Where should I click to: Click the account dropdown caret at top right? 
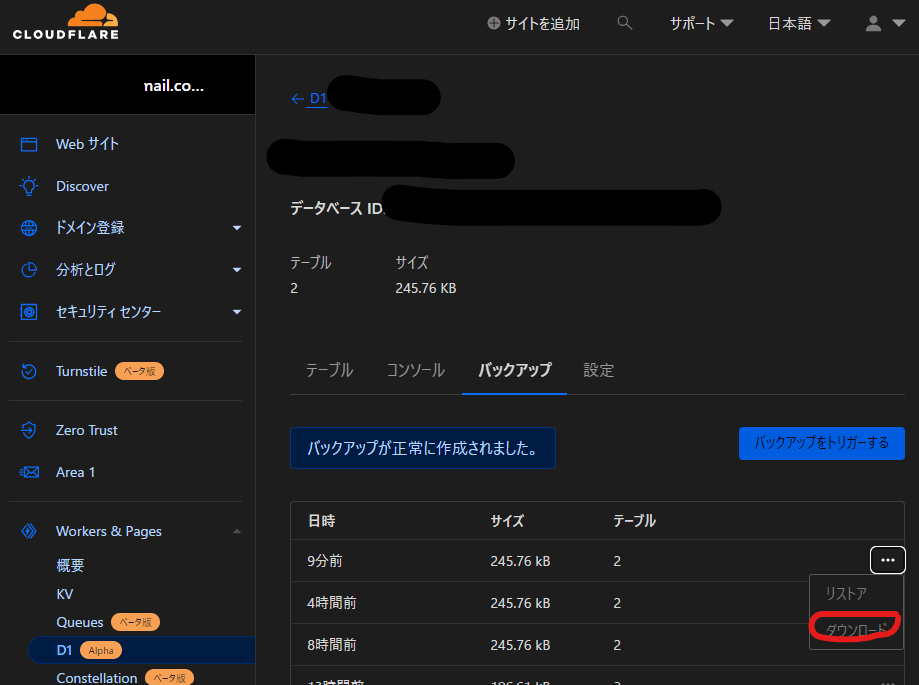[x=898, y=23]
